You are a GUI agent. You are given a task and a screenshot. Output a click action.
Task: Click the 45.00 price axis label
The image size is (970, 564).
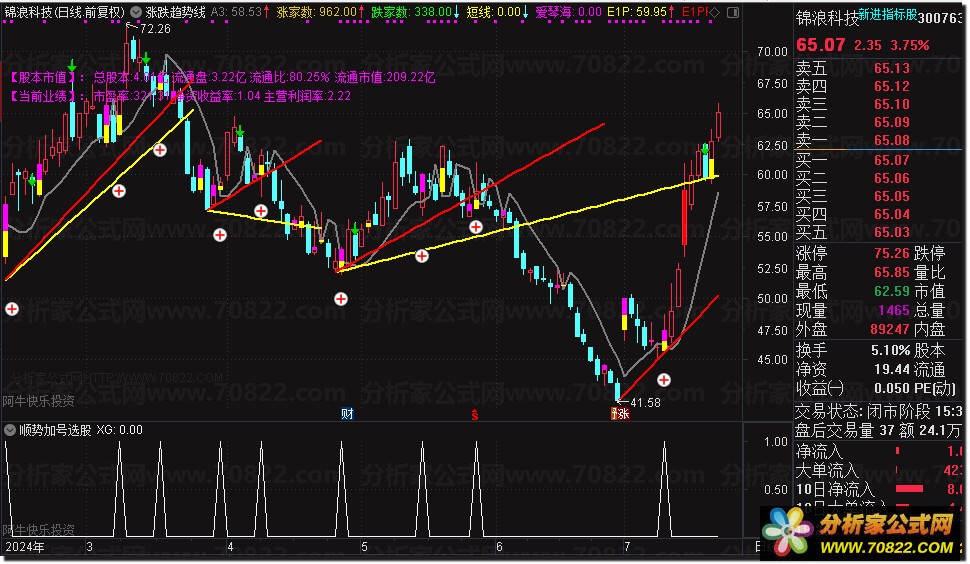[x=772, y=360]
